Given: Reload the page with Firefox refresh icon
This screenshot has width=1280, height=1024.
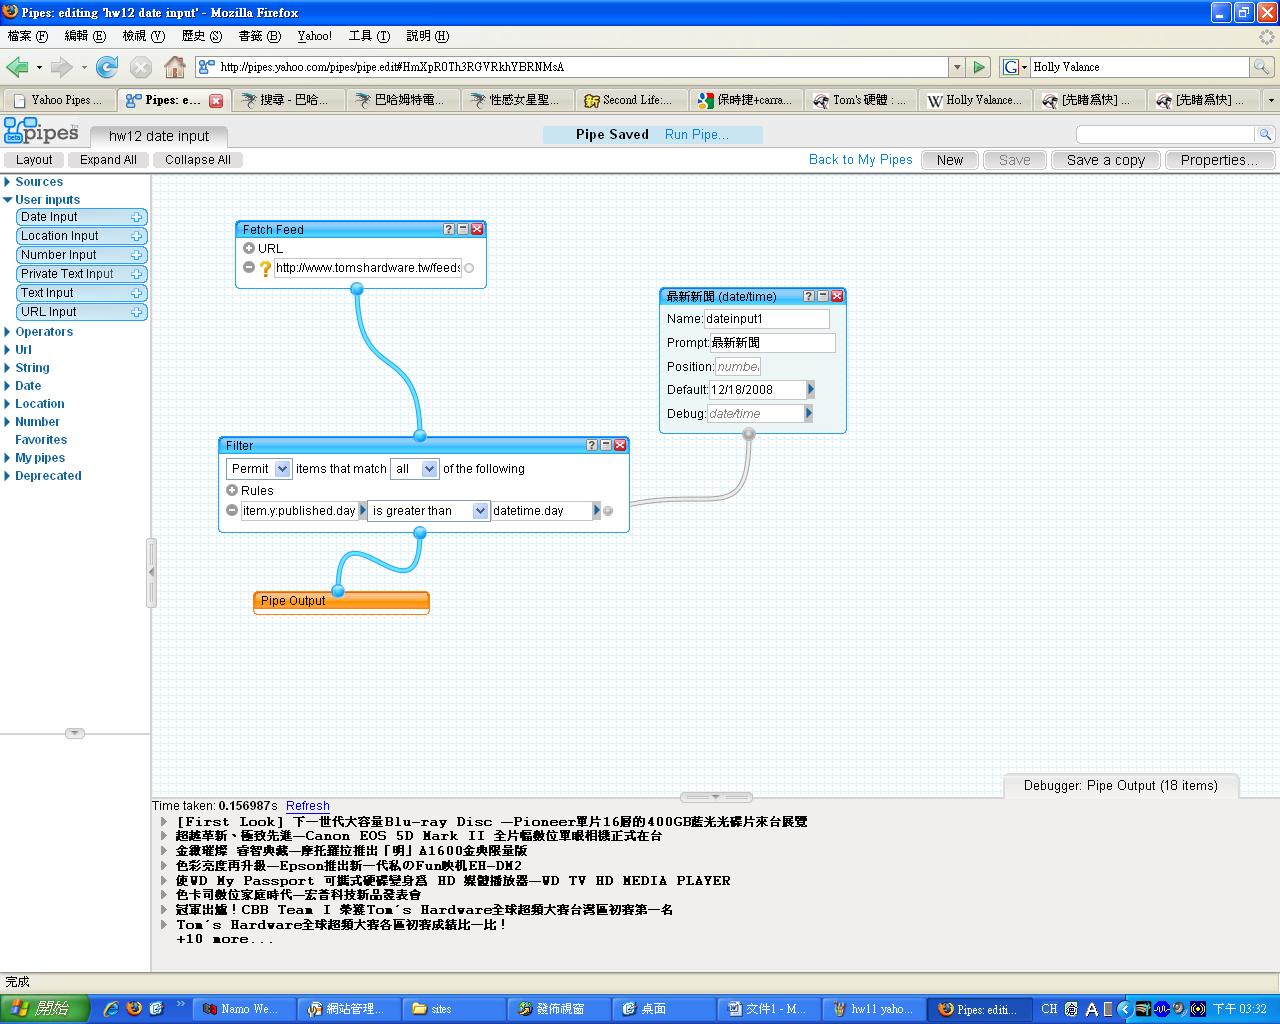Looking at the screenshot, I should pos(107,67).
